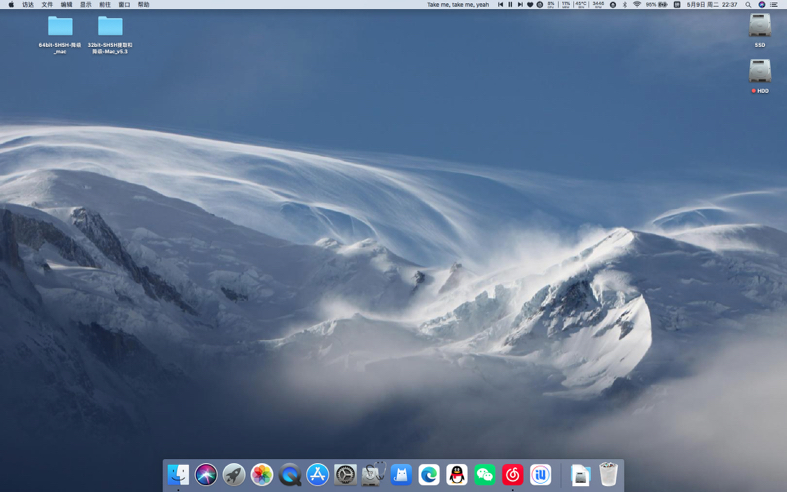The width and height of the screenshot is (787, 492).
Task: Launch QQ penguin app
Action: tap(457, 474)
